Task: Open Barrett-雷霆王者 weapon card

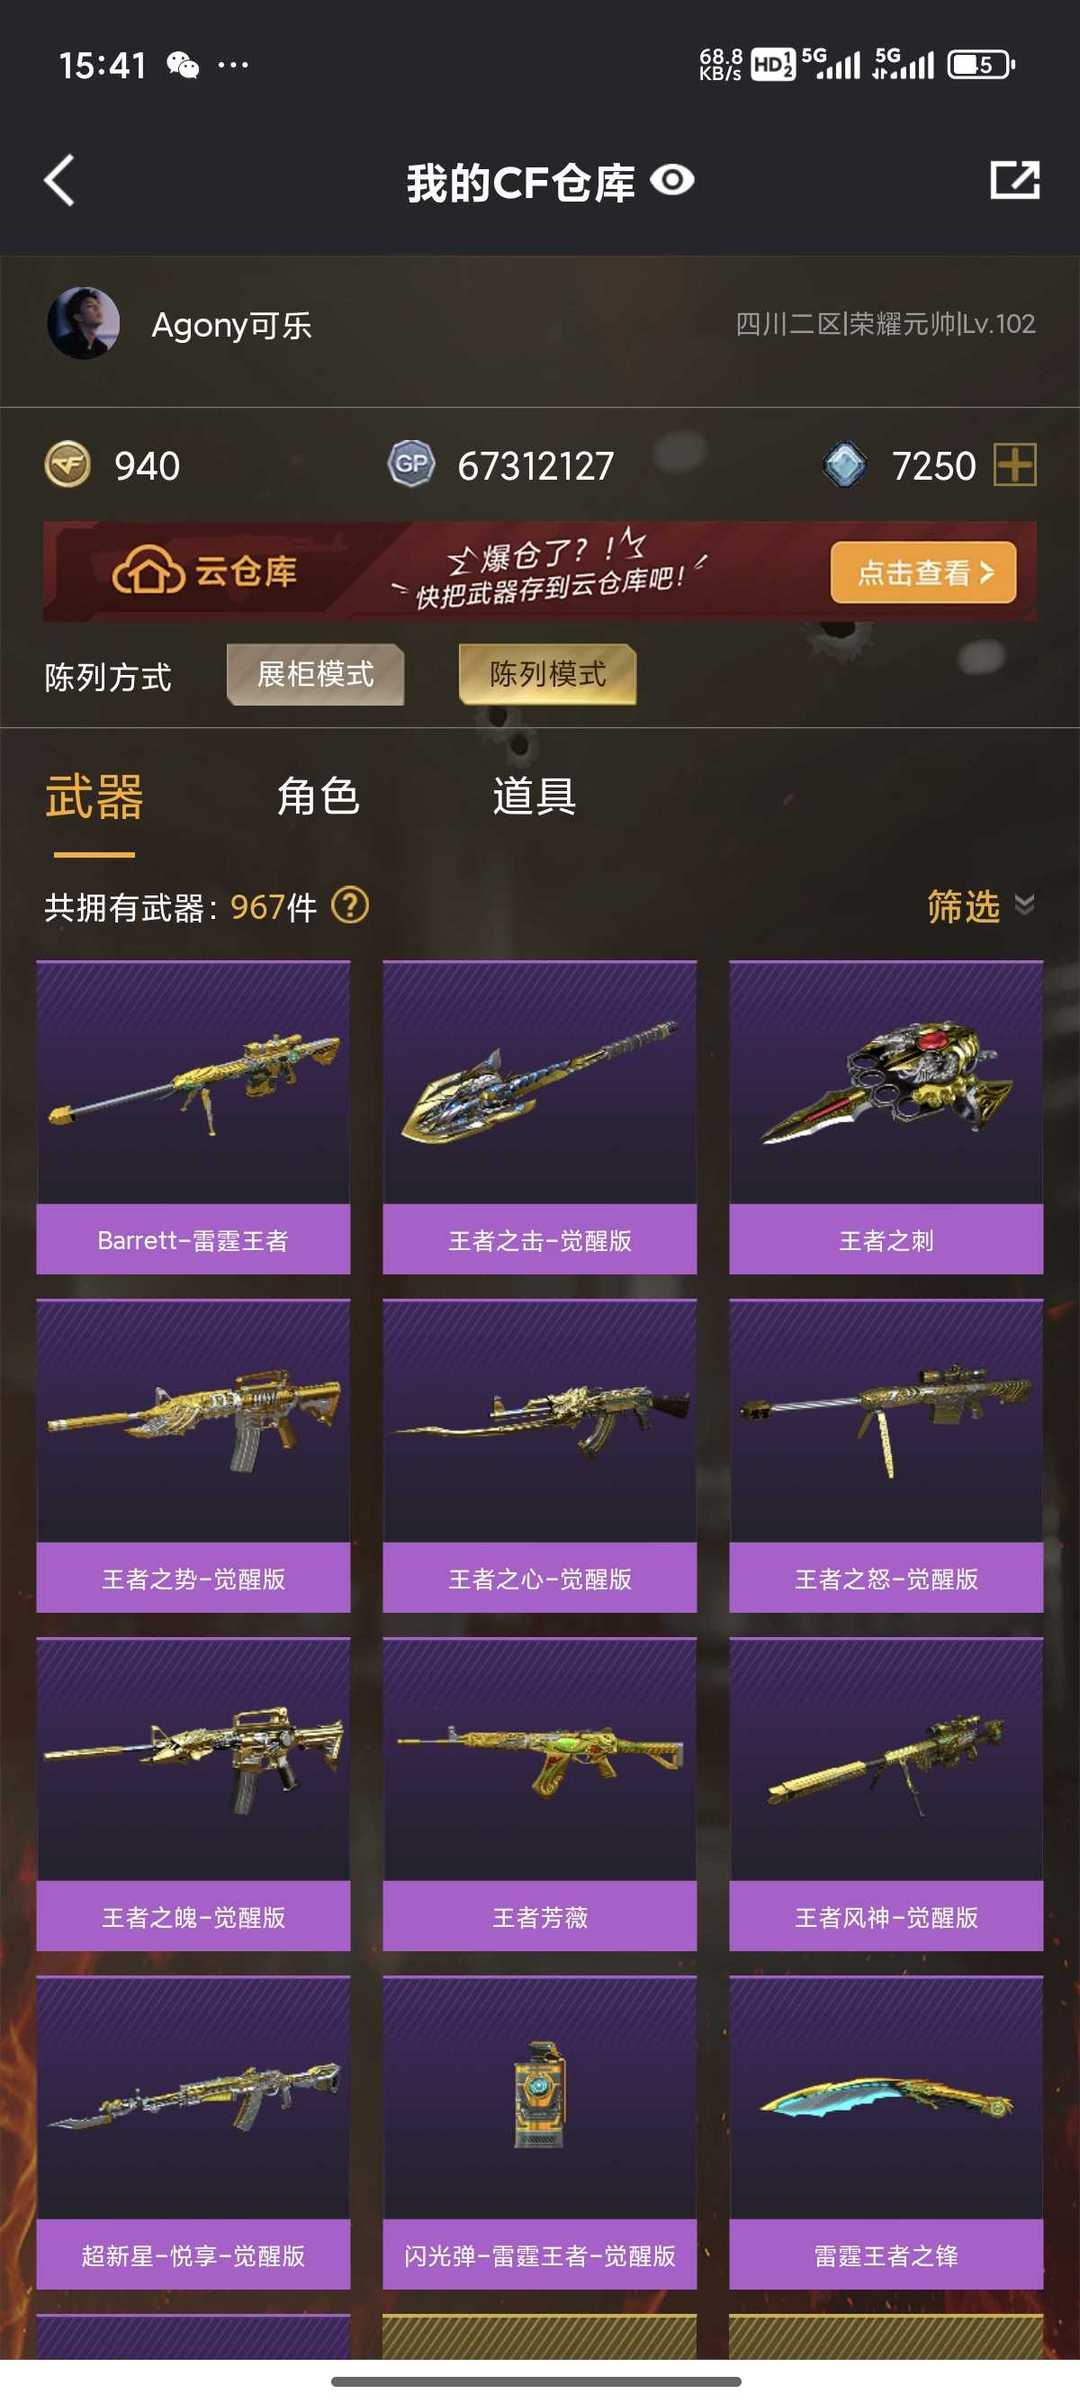Action: (x=194, y=1117)
